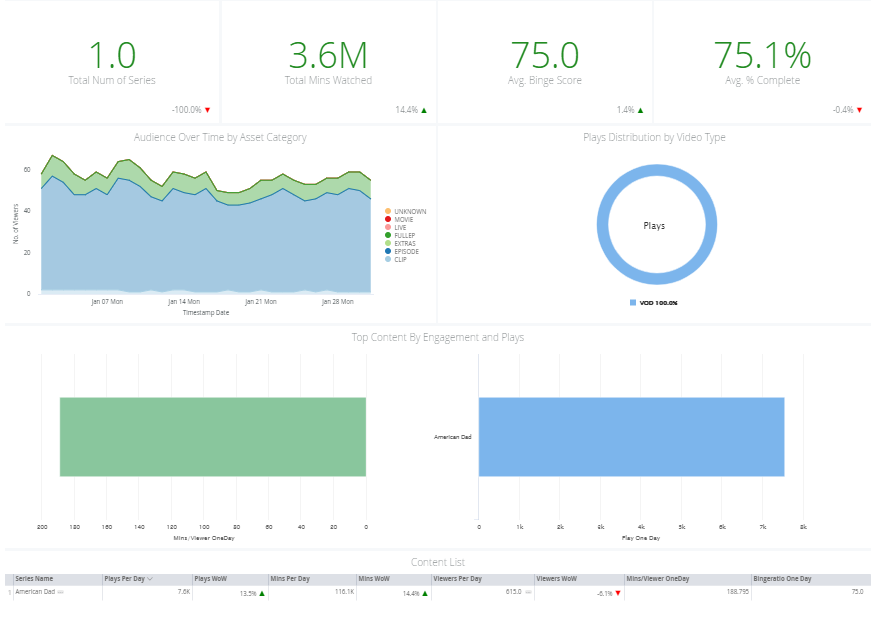873x623 pixels.
Task: Click the Mins WoW column header
Action: (x=374, y=579)
